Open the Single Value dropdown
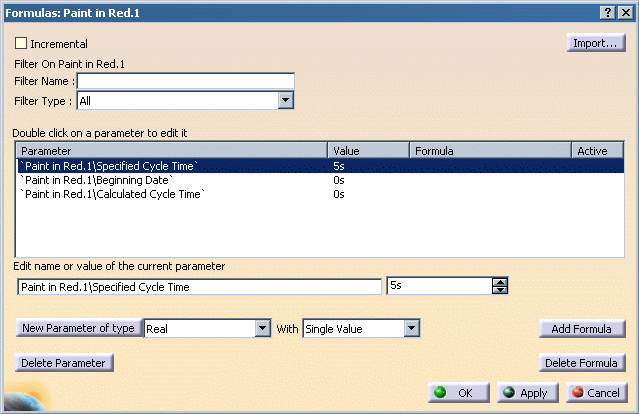Viewport: 639px width, 414px height. (x=410, y=328)
